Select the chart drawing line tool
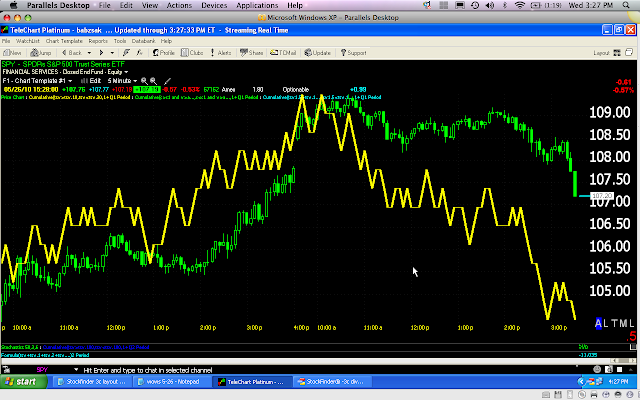Screen dimensions: 640x400 tap(167, 81)
